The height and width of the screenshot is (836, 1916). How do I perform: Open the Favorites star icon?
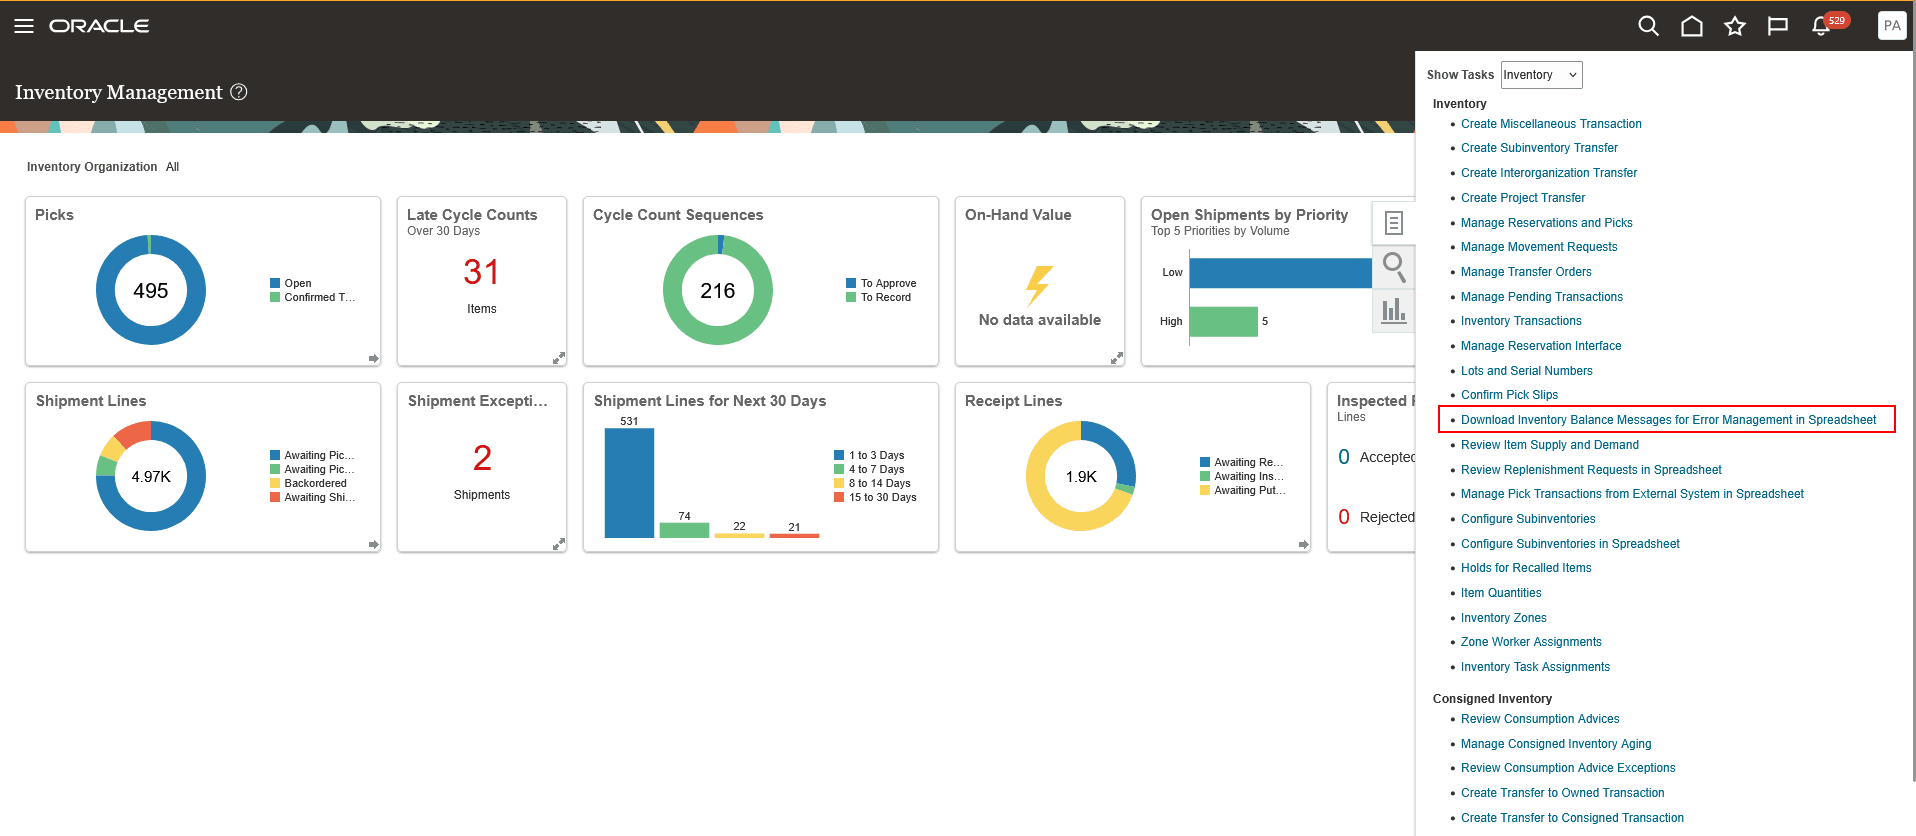pos(1734,26)
